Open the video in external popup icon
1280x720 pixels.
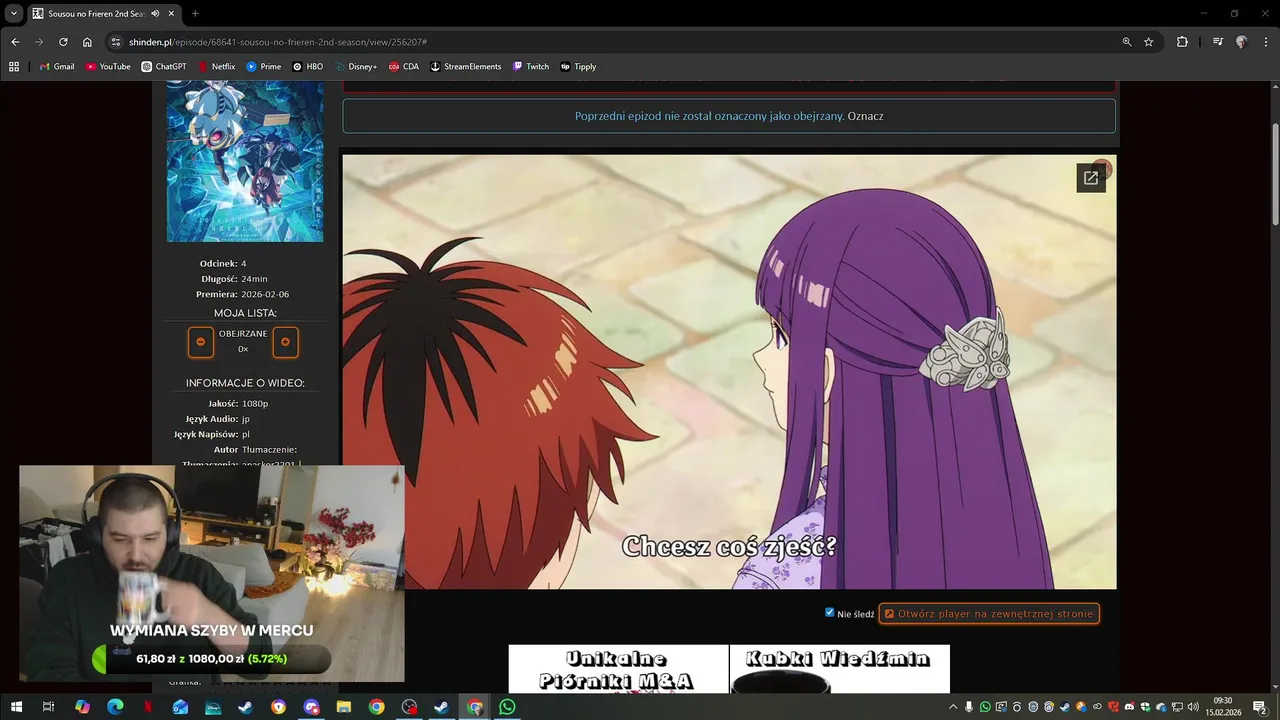point(1091,178)
